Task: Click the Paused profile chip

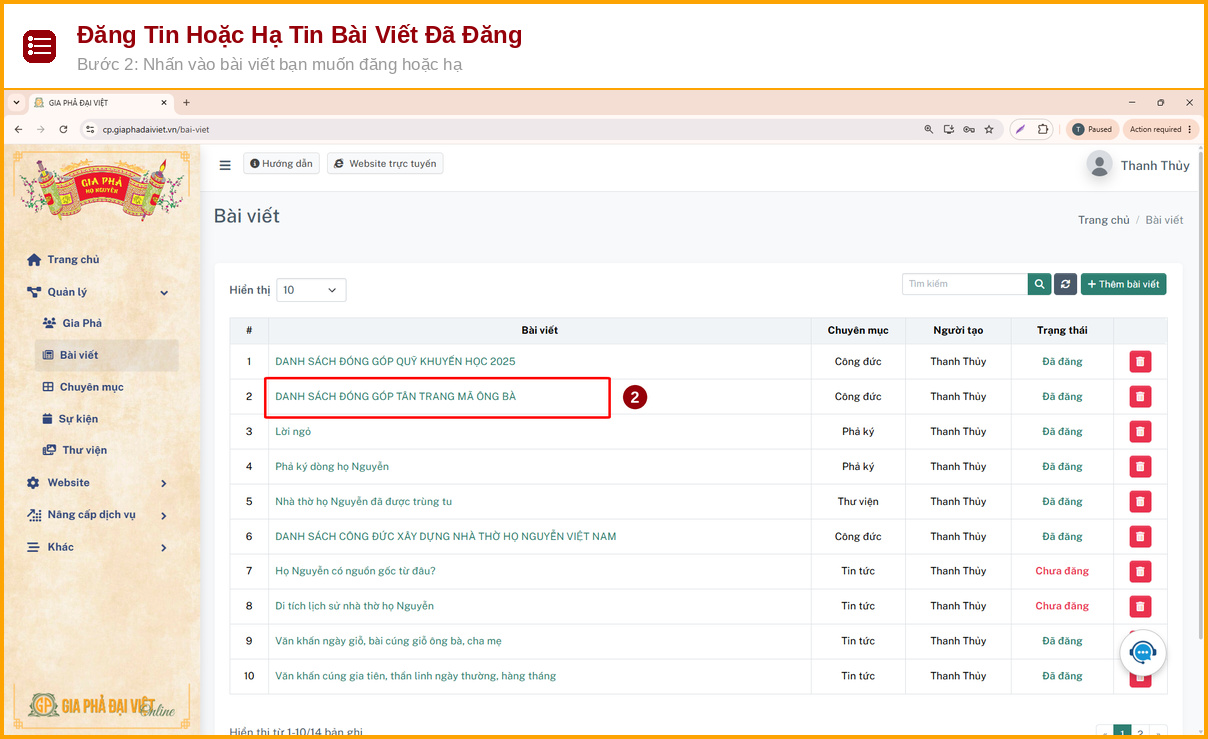Action: point(1092,129)
